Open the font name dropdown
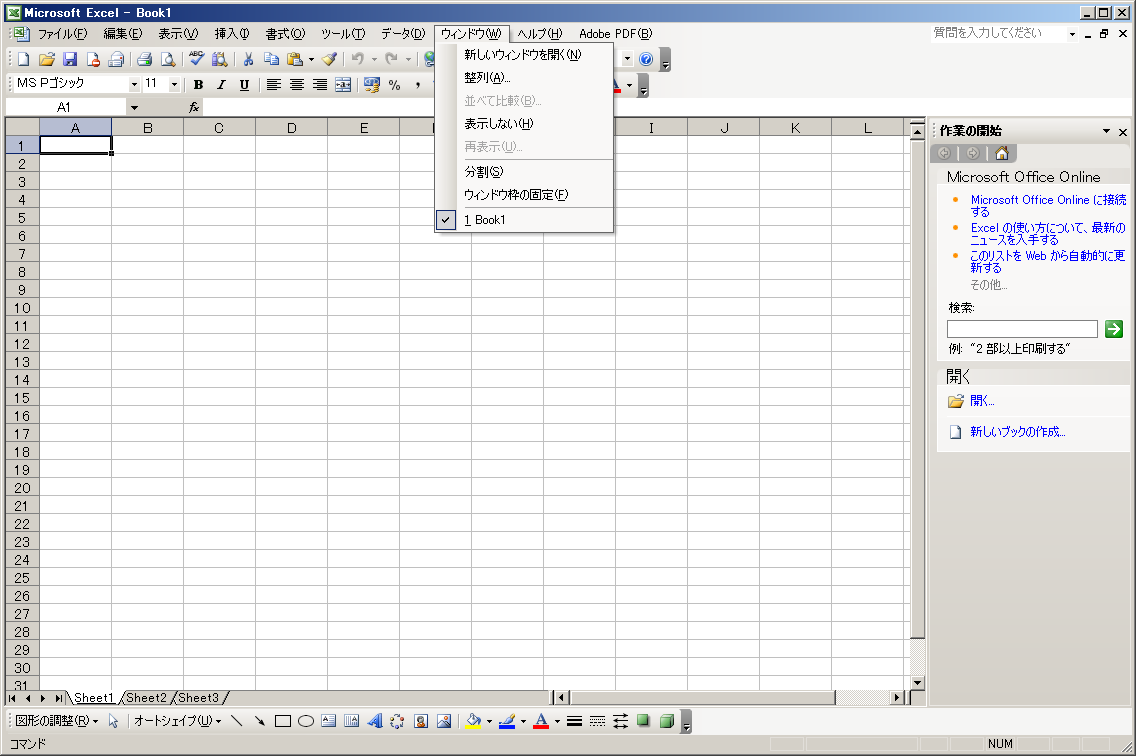Viewport: 1136px width, 756px height. pyautogui.click(x=134, y=85)
